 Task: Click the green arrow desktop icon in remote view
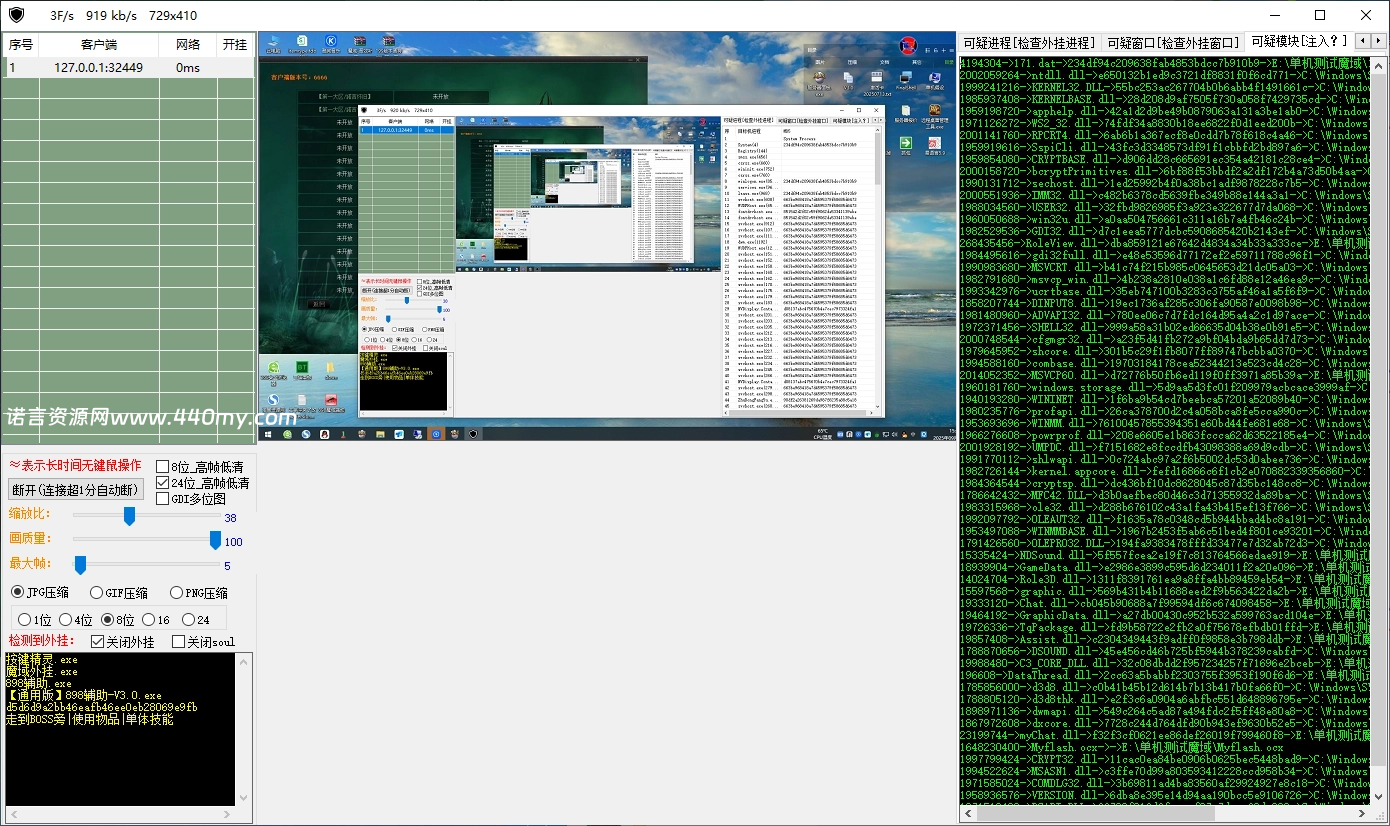[906, 144]
